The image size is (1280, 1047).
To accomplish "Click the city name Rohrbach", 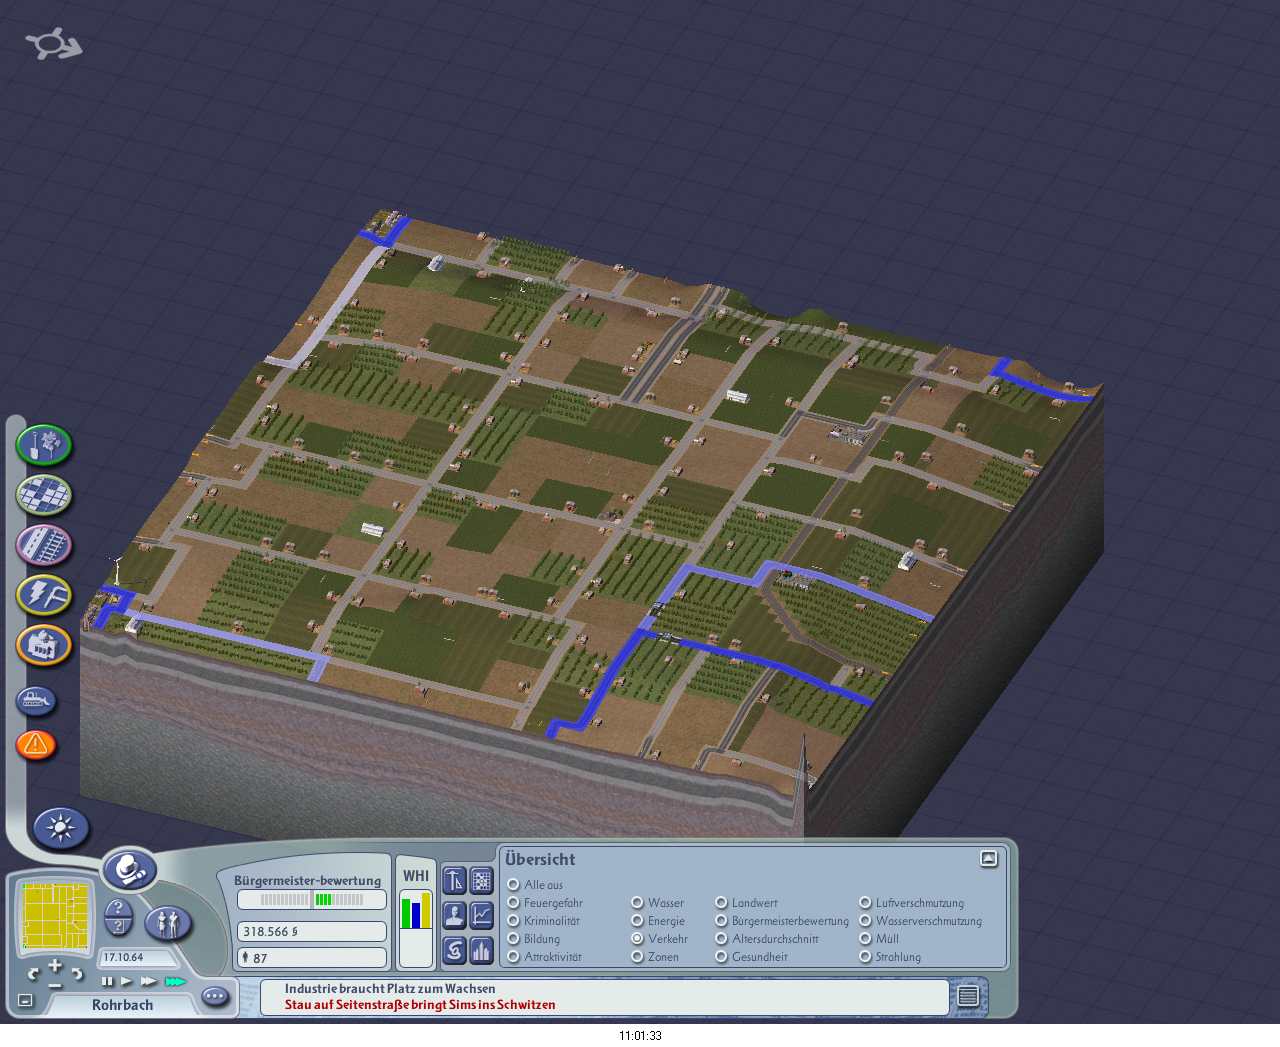I will pos(123,1005).
